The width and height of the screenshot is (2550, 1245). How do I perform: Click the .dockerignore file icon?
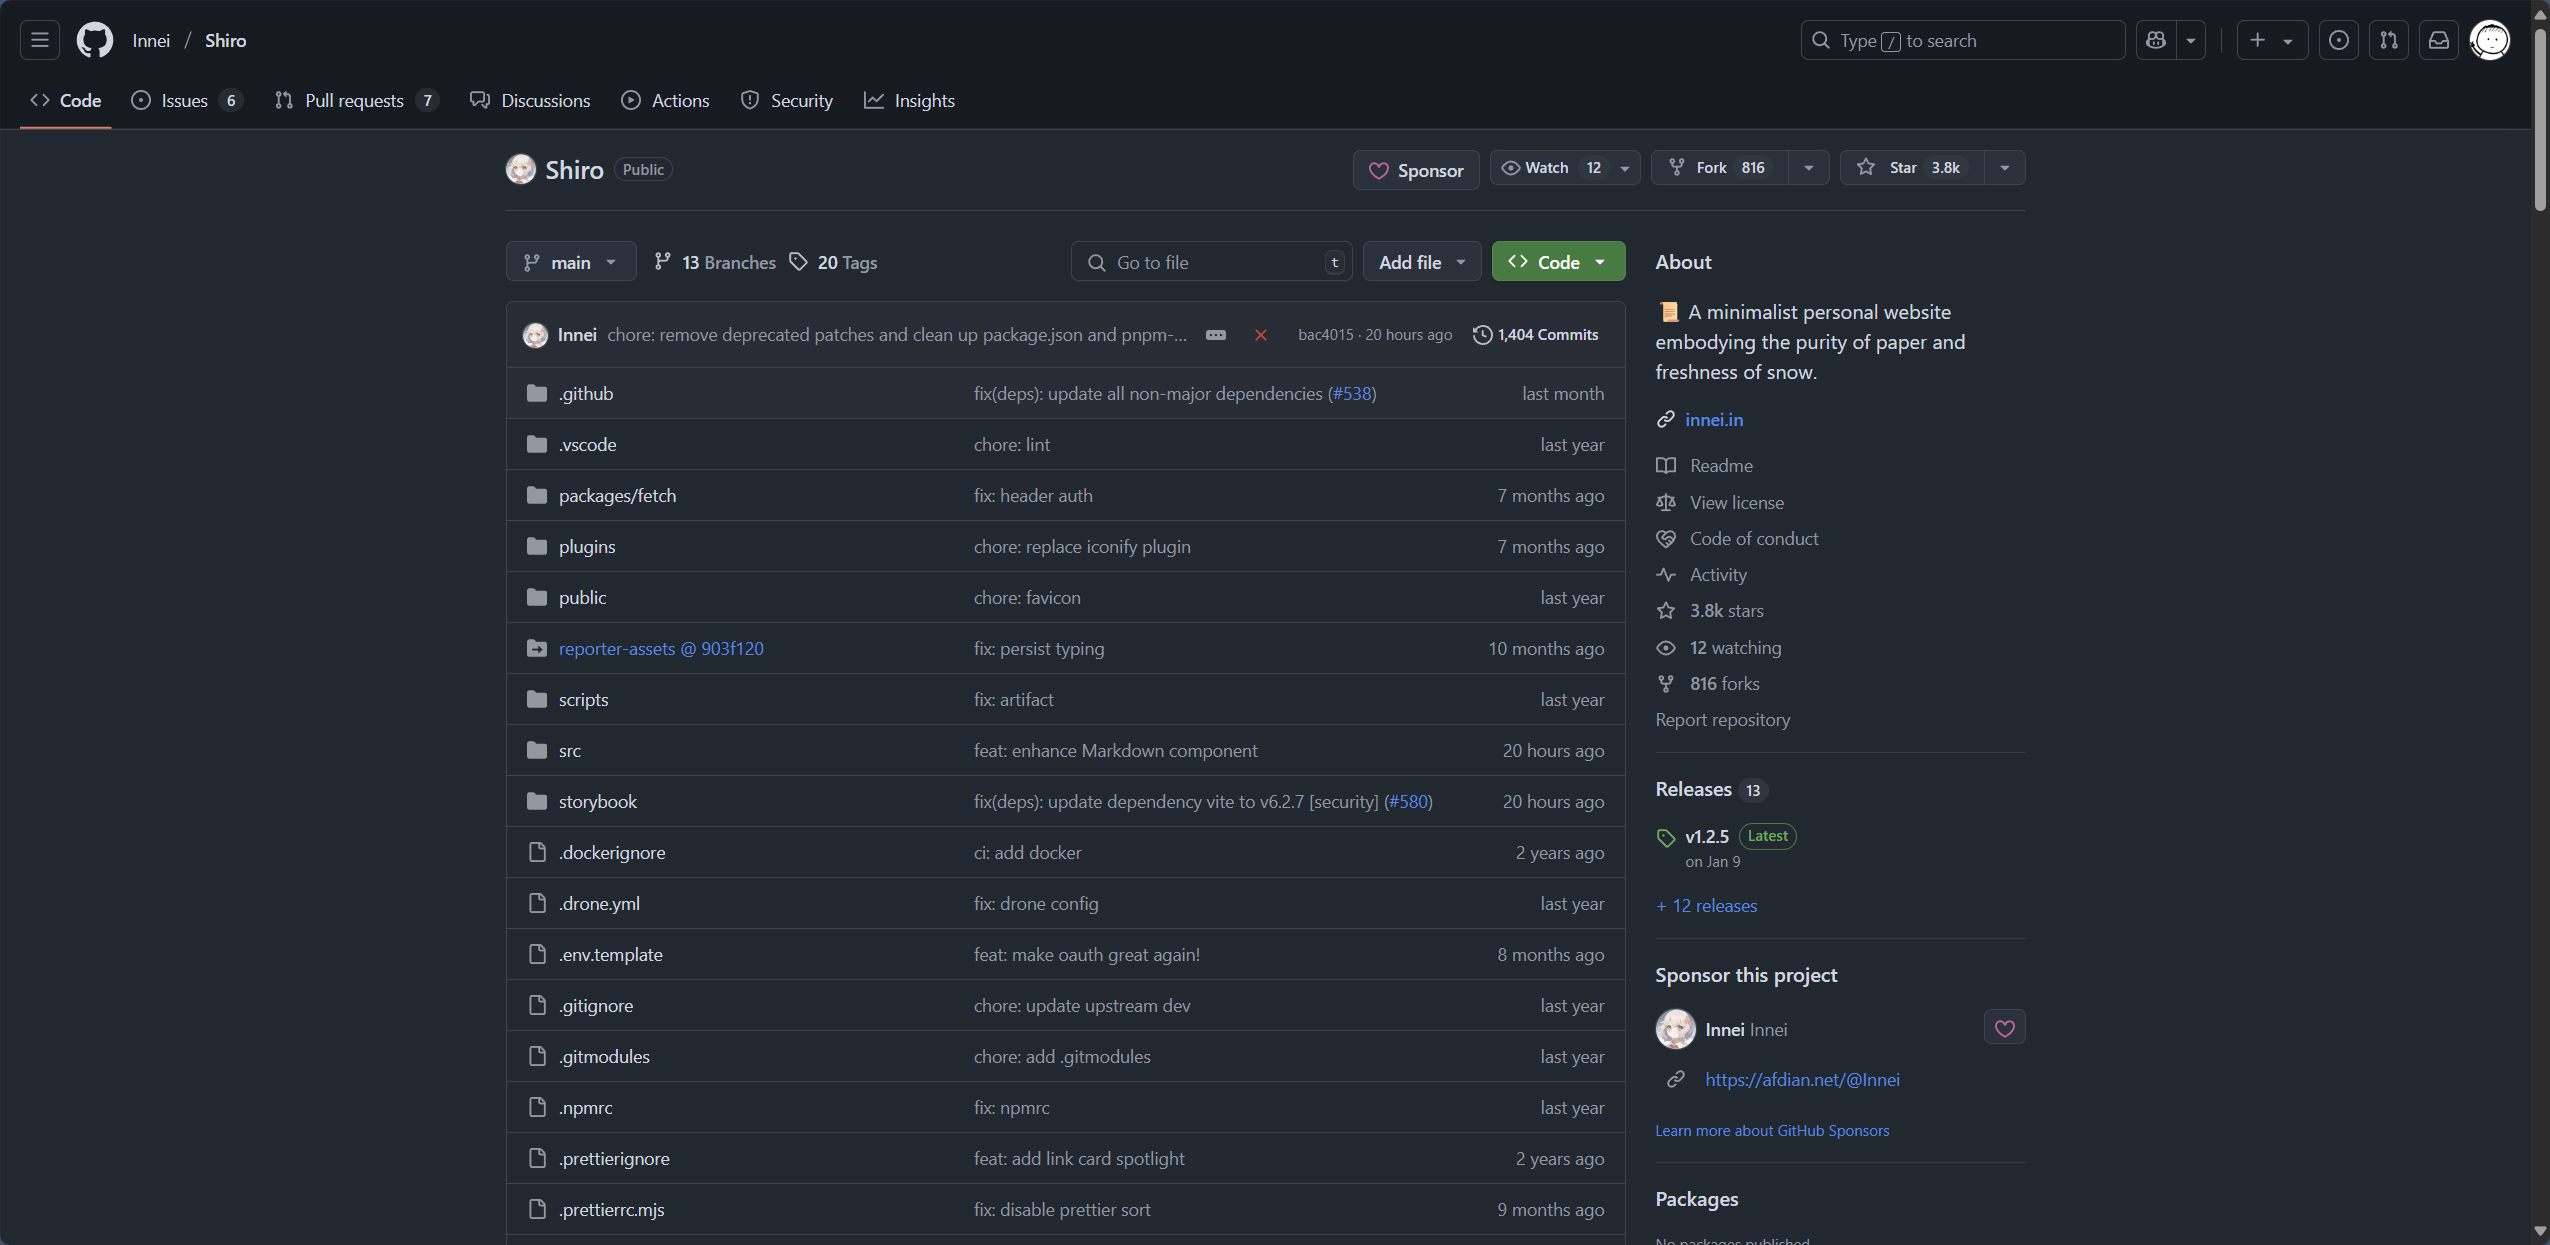[x=537, y=852]
